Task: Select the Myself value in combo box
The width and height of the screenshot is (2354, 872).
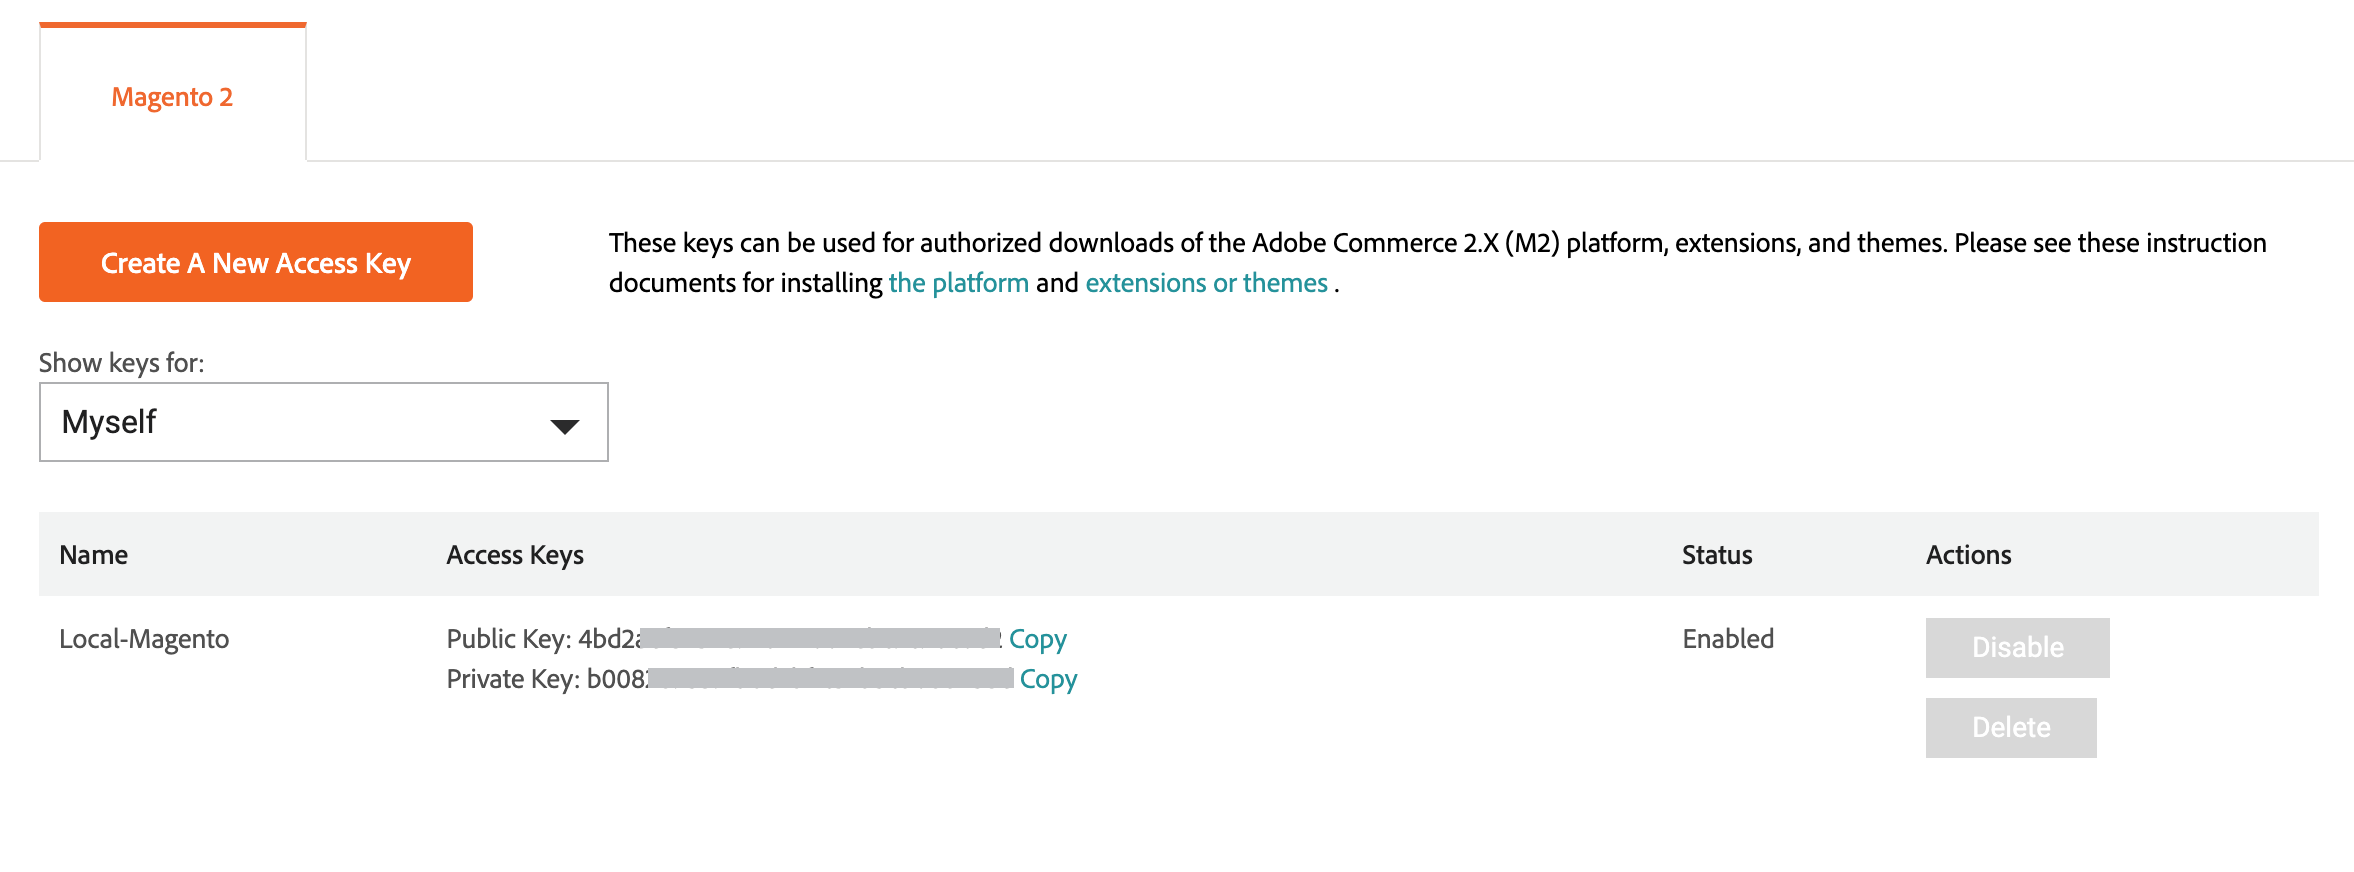Action: point(110,422)
